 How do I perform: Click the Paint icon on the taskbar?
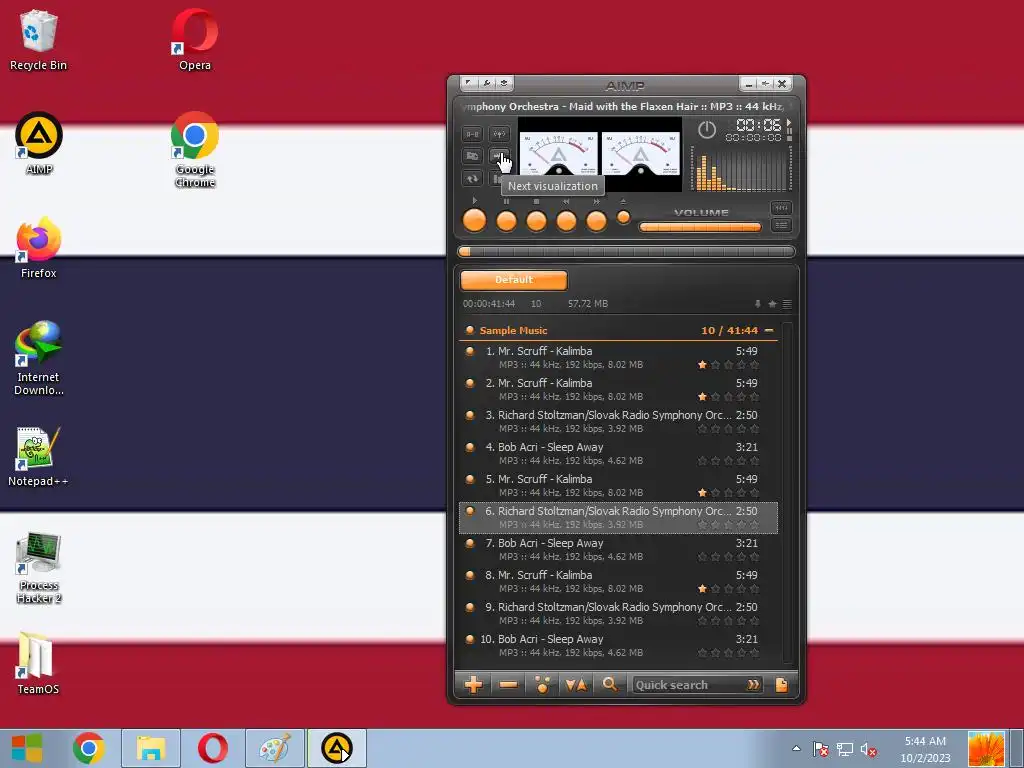[275, 748]
